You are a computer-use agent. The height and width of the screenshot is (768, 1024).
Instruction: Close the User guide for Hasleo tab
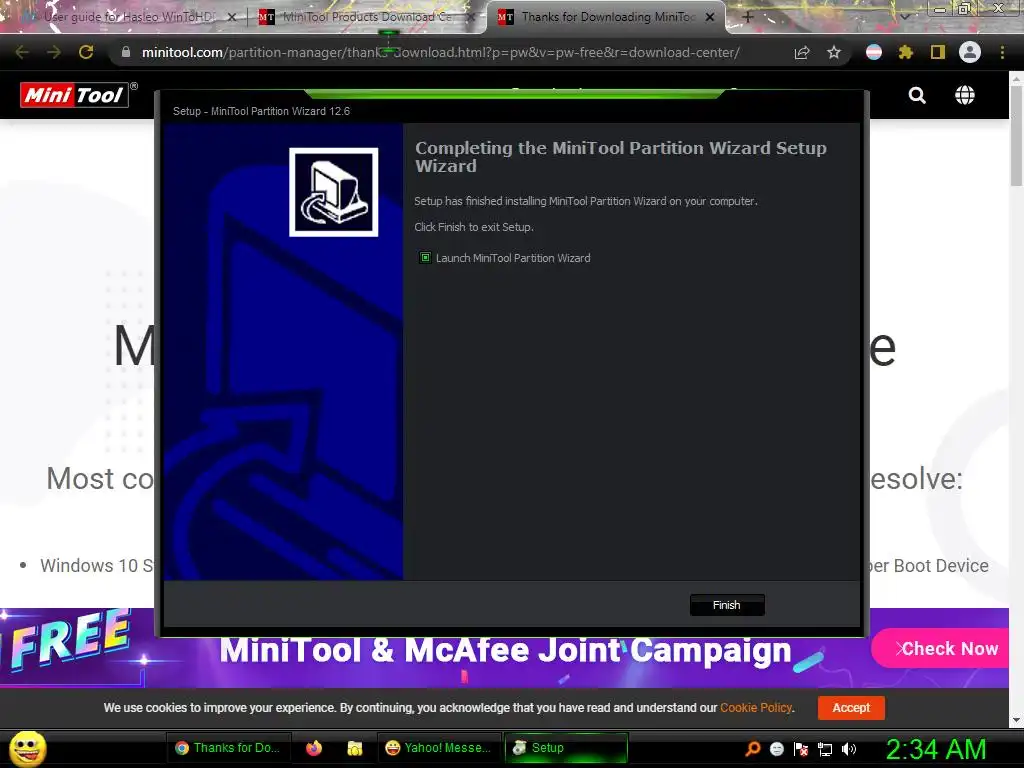pyautogui.click(x=232, y=17)
